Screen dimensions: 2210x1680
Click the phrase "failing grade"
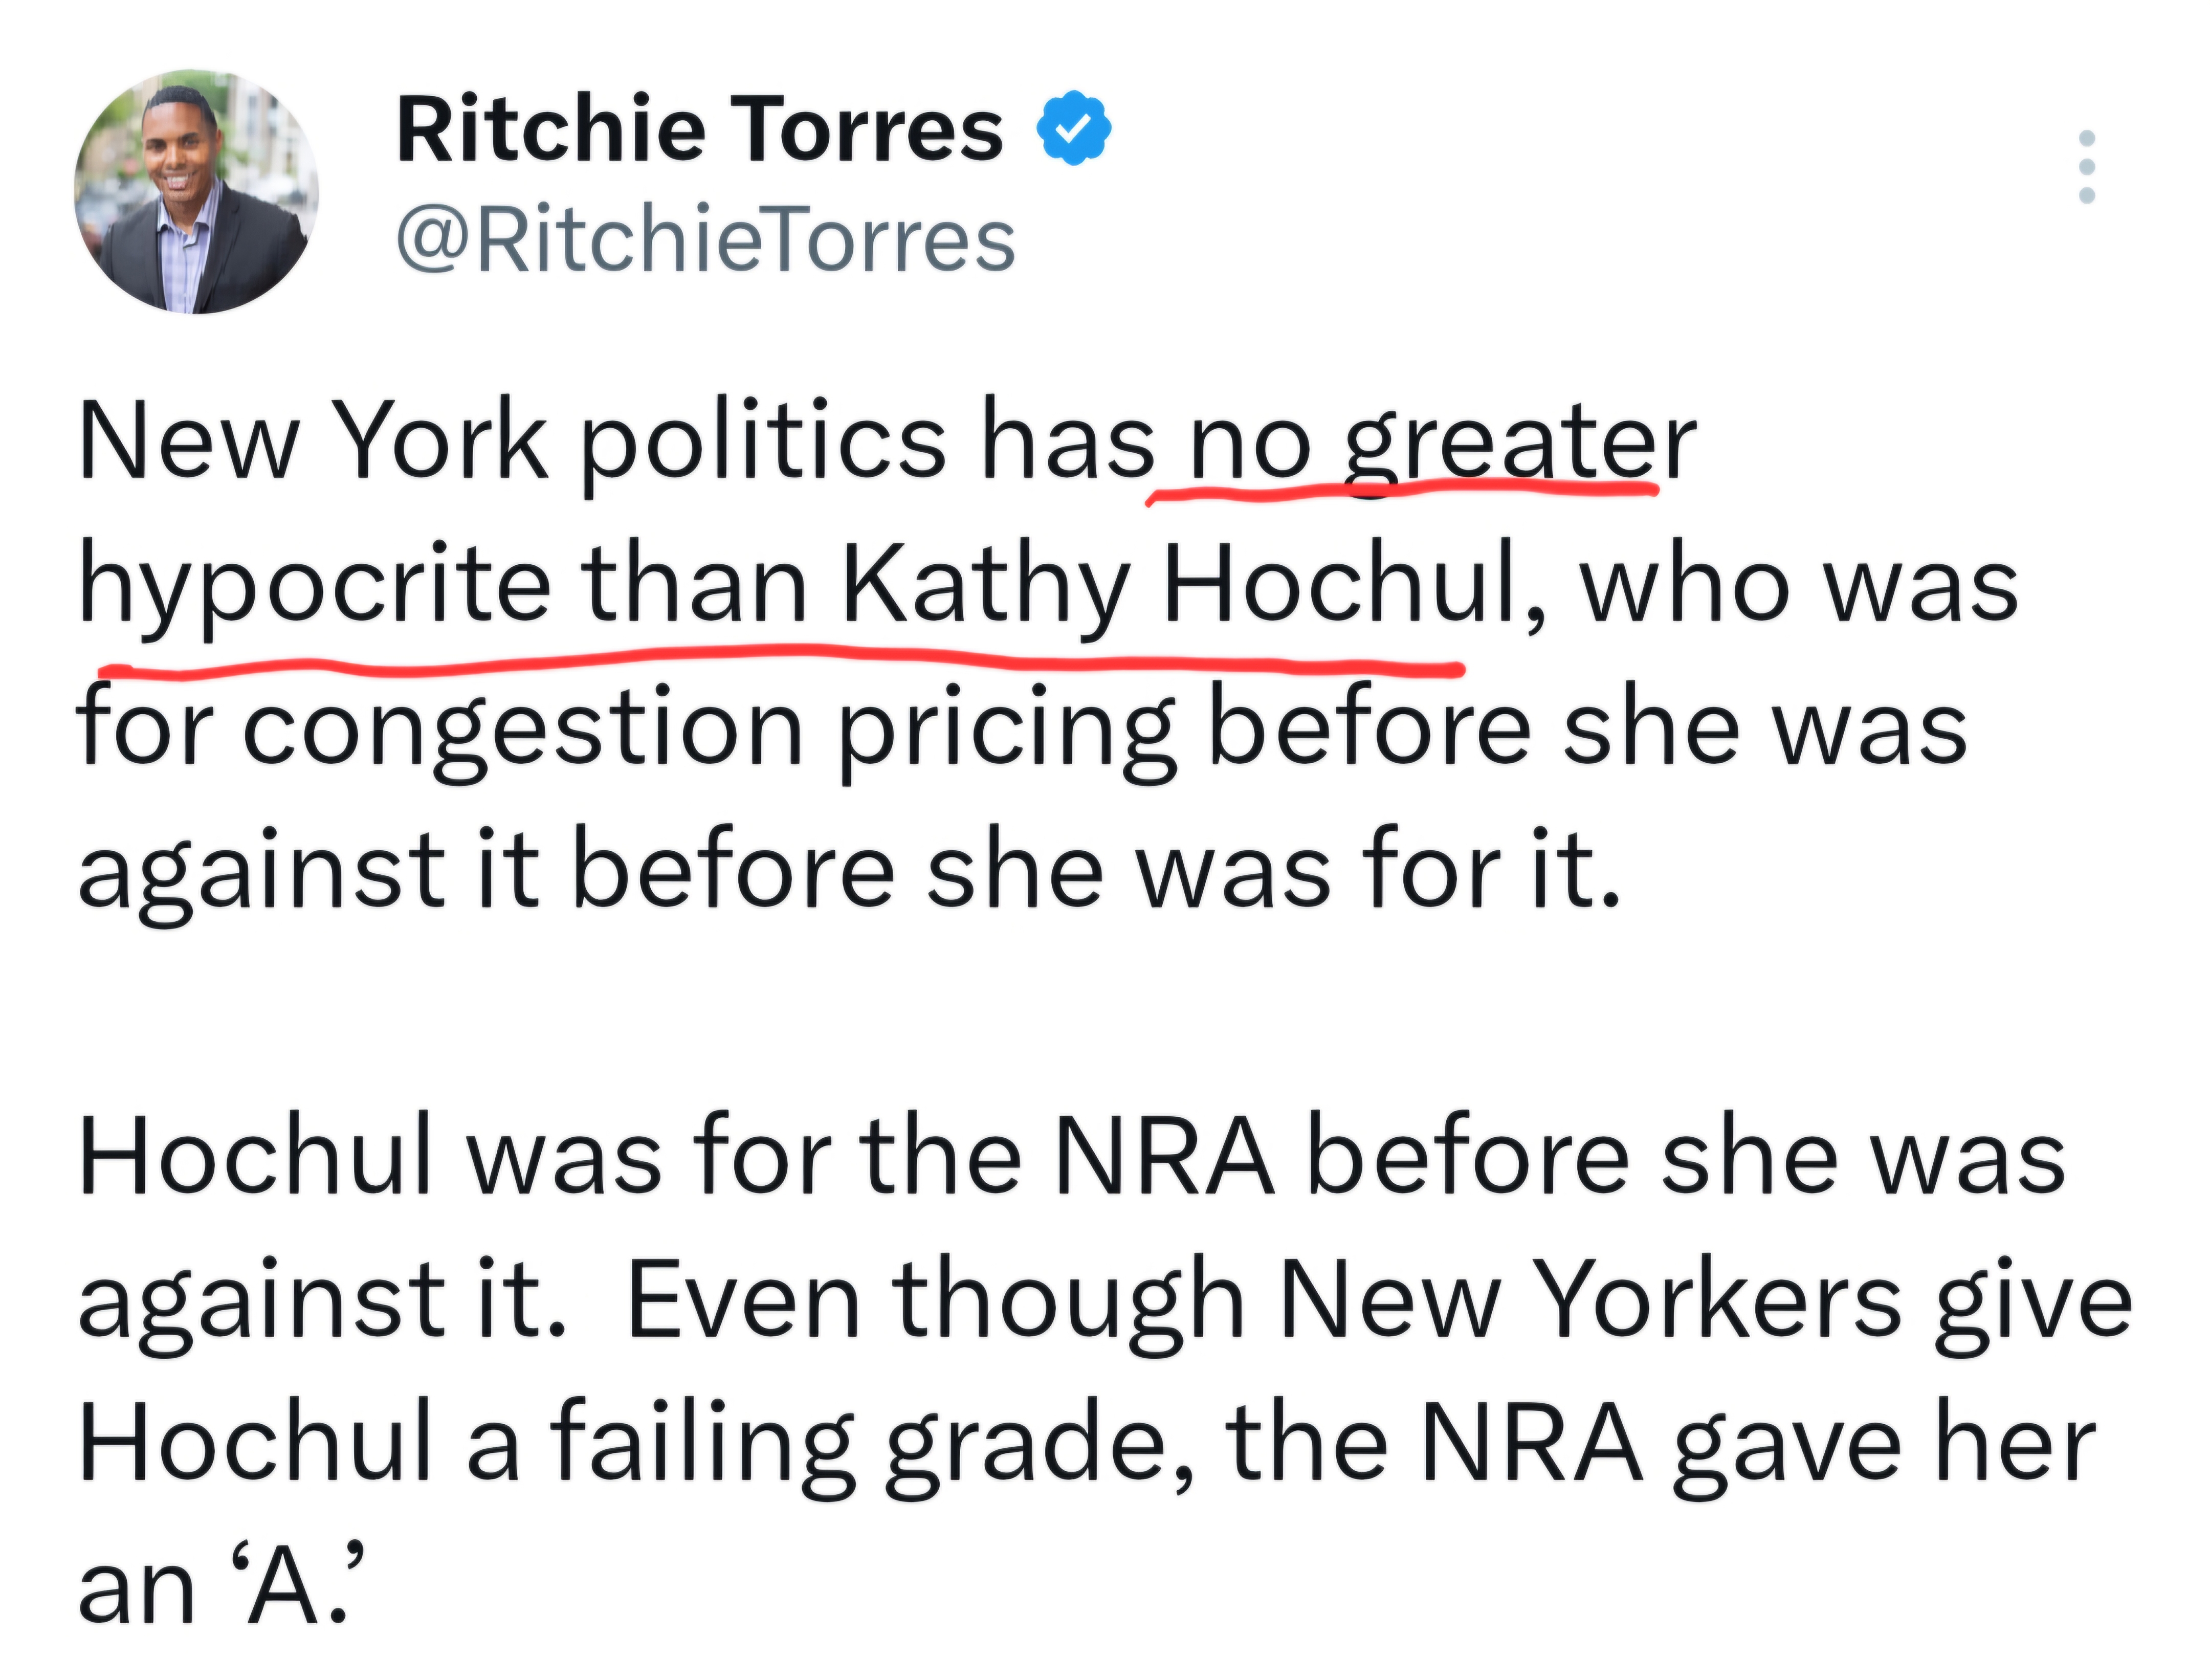(x=866, y=1446)
